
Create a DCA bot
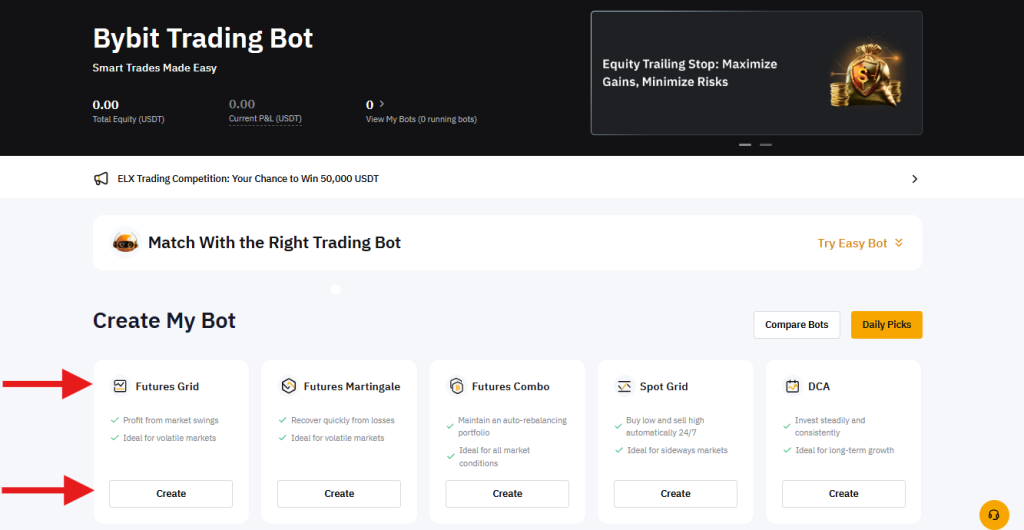(x=844, y=493)
